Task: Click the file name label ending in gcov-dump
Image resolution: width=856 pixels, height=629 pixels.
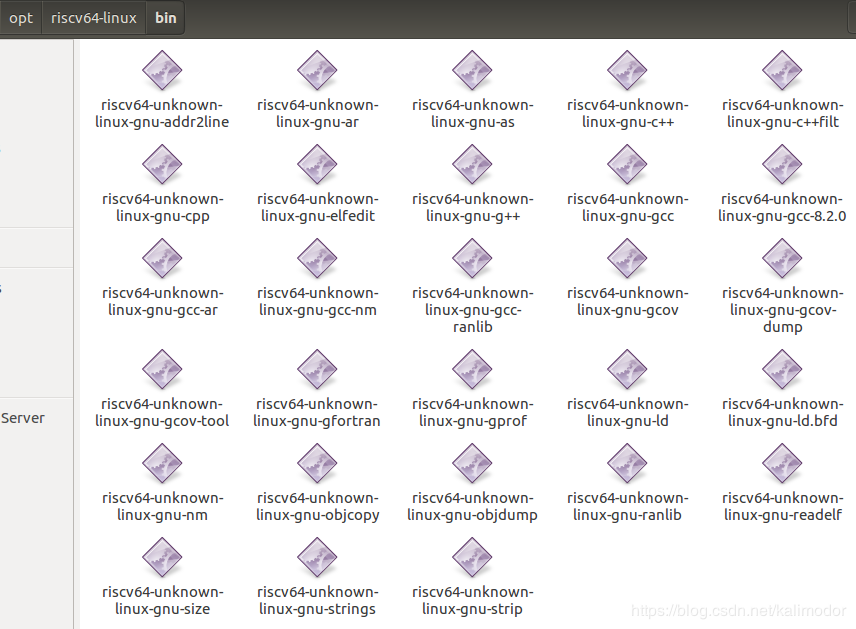Action: [782, 310]
